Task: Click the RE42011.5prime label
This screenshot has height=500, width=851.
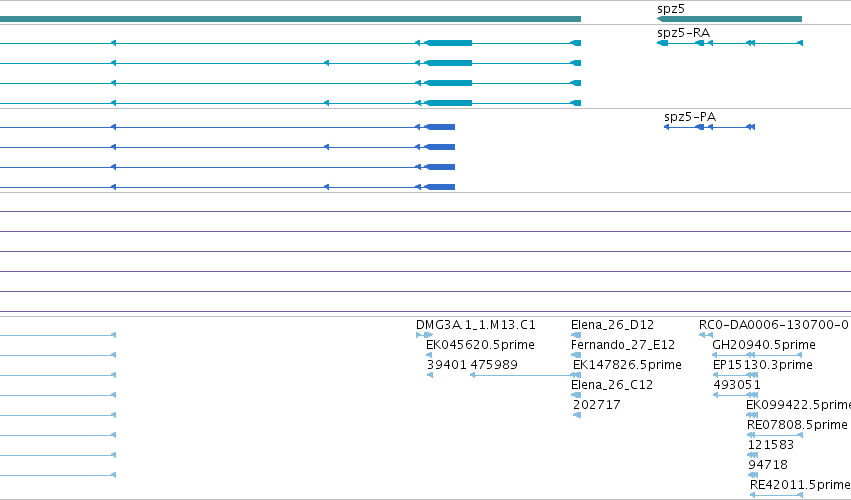Action: coord(800,485)
